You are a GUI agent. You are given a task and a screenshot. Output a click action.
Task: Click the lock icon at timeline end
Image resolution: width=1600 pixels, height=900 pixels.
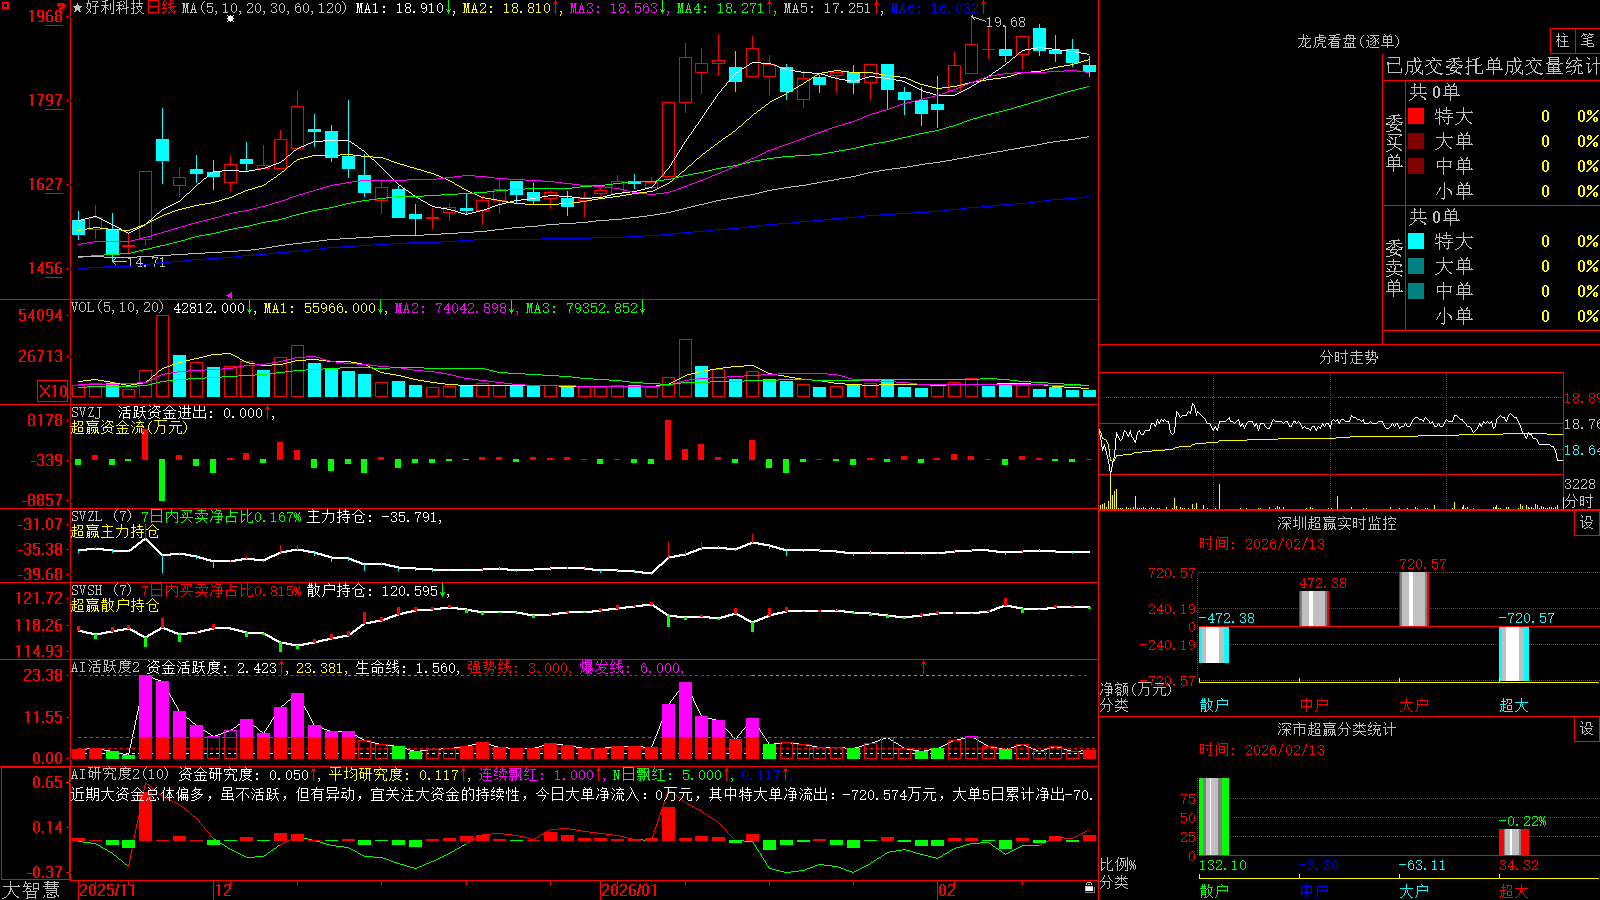tap(1089, 888)
